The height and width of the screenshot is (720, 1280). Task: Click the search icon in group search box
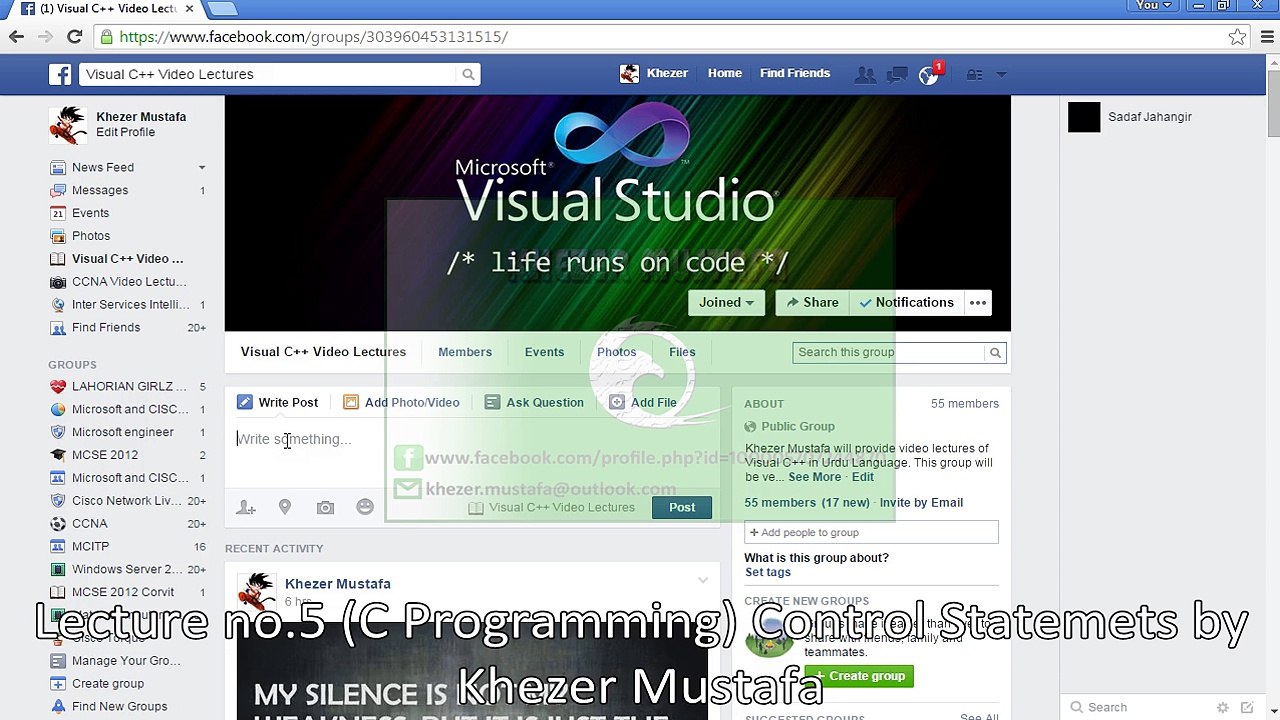pyautogui.click(x=995, y=352)
